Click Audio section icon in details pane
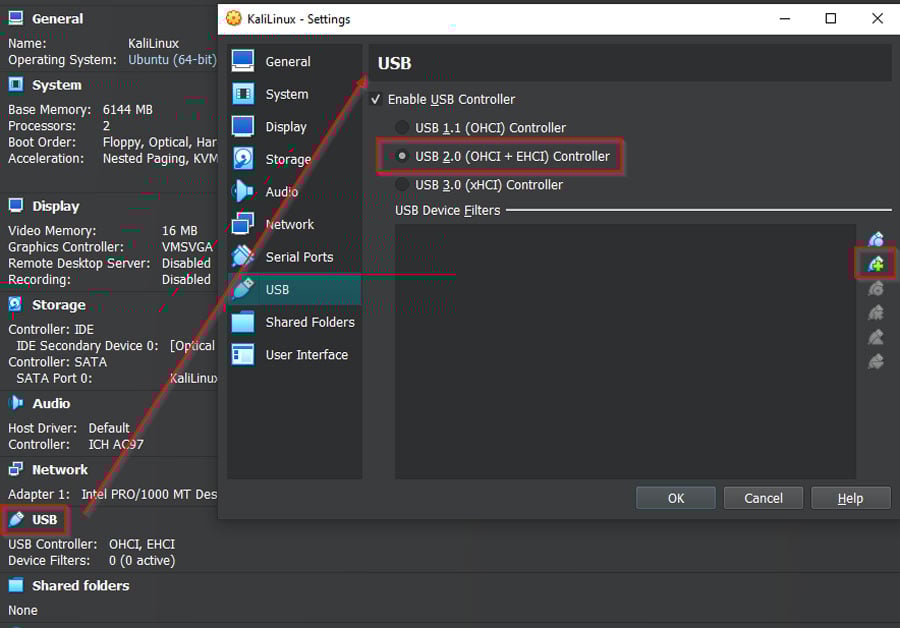Image resolution: width=900 pixels, height=628 pixels. click(16, 403)
